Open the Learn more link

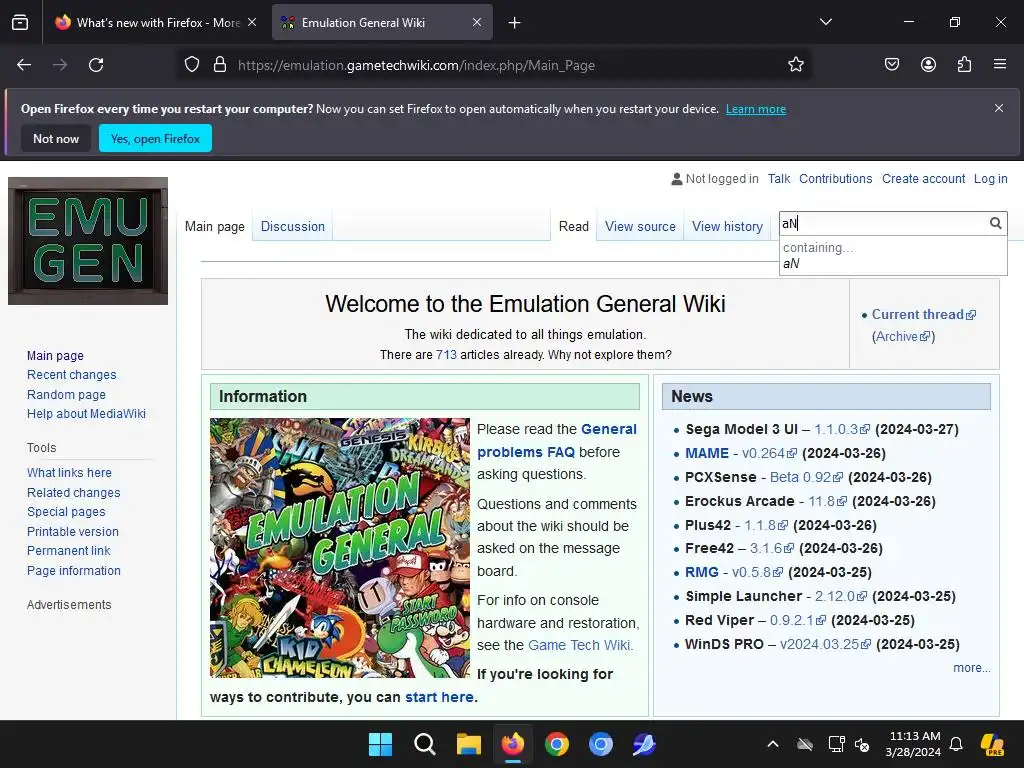pyautogui.click(x=756, y=109)
